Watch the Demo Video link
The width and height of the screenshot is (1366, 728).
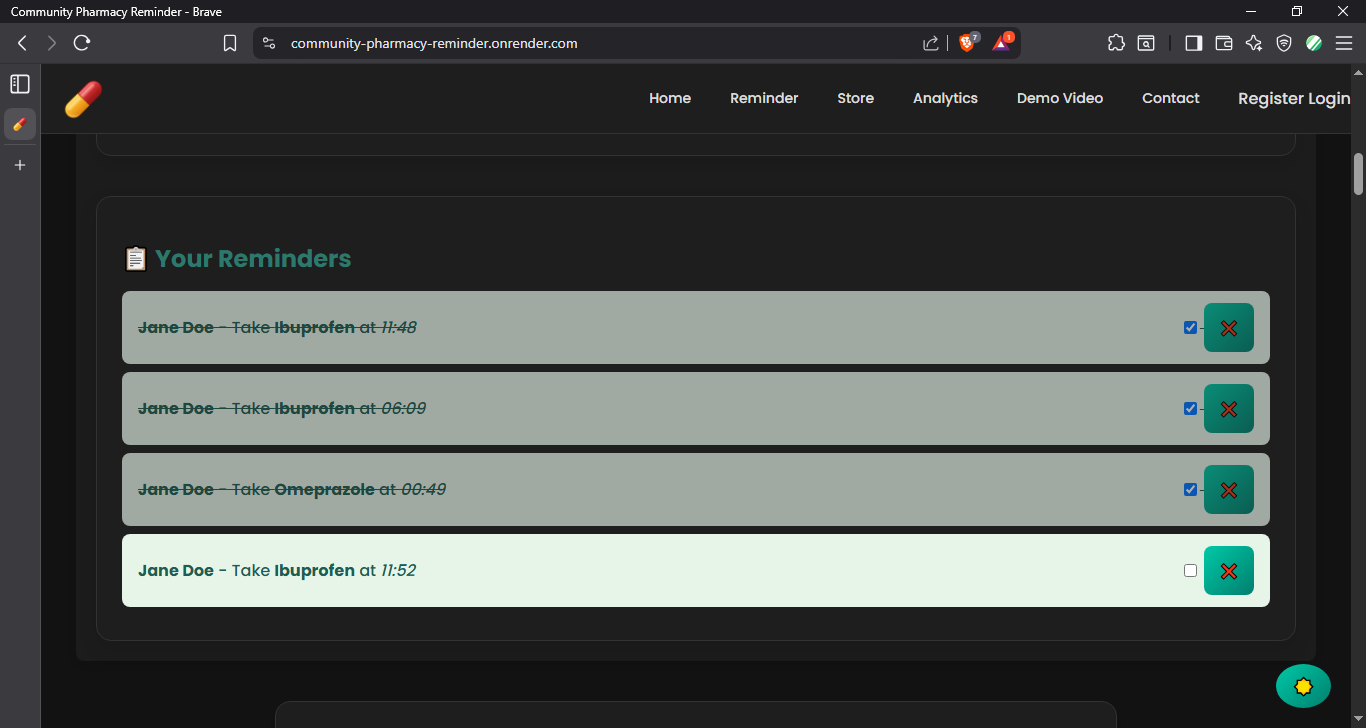[1060, 98]
